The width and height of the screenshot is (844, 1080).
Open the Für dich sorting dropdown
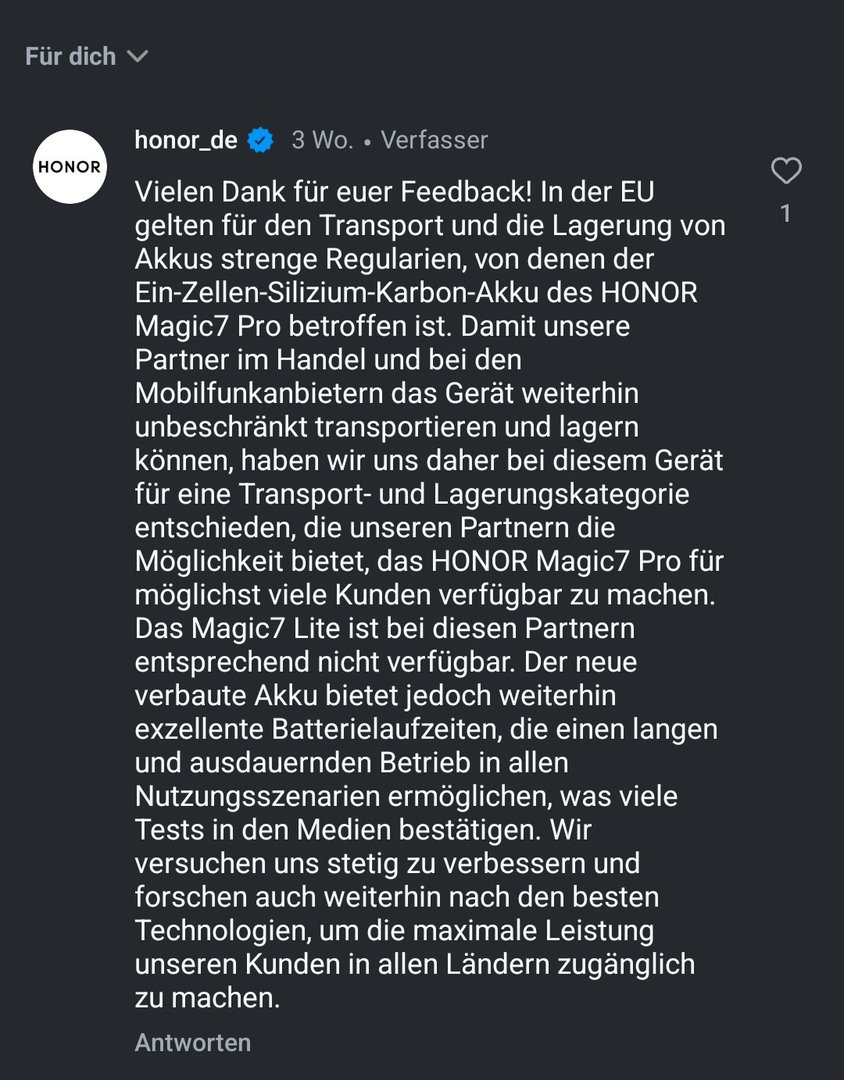pos(72,57)
